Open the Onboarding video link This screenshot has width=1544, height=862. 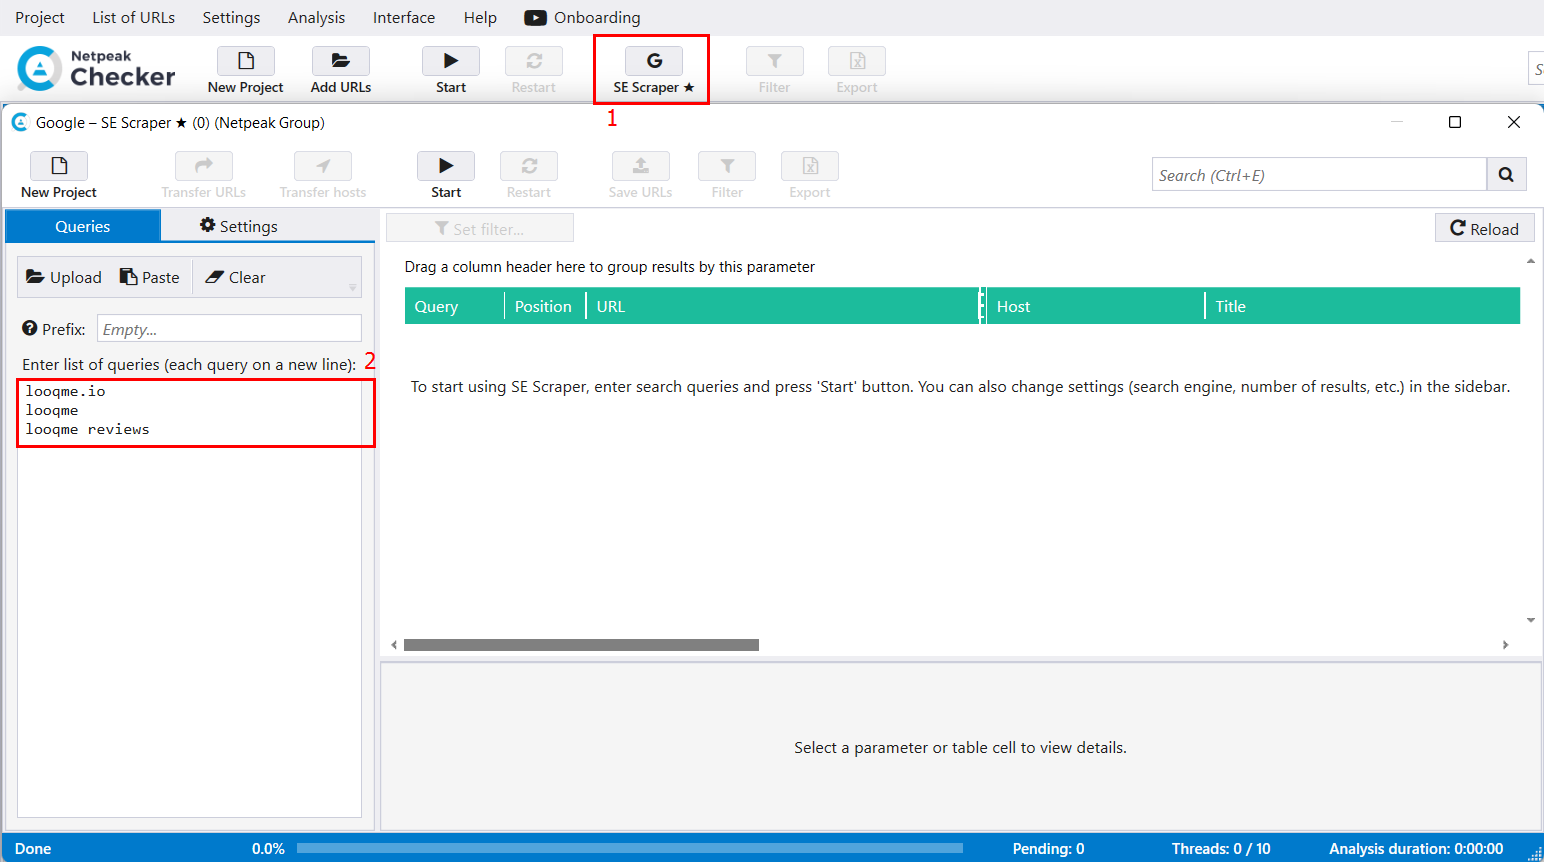pyautogui.click(x=582, y=17)
